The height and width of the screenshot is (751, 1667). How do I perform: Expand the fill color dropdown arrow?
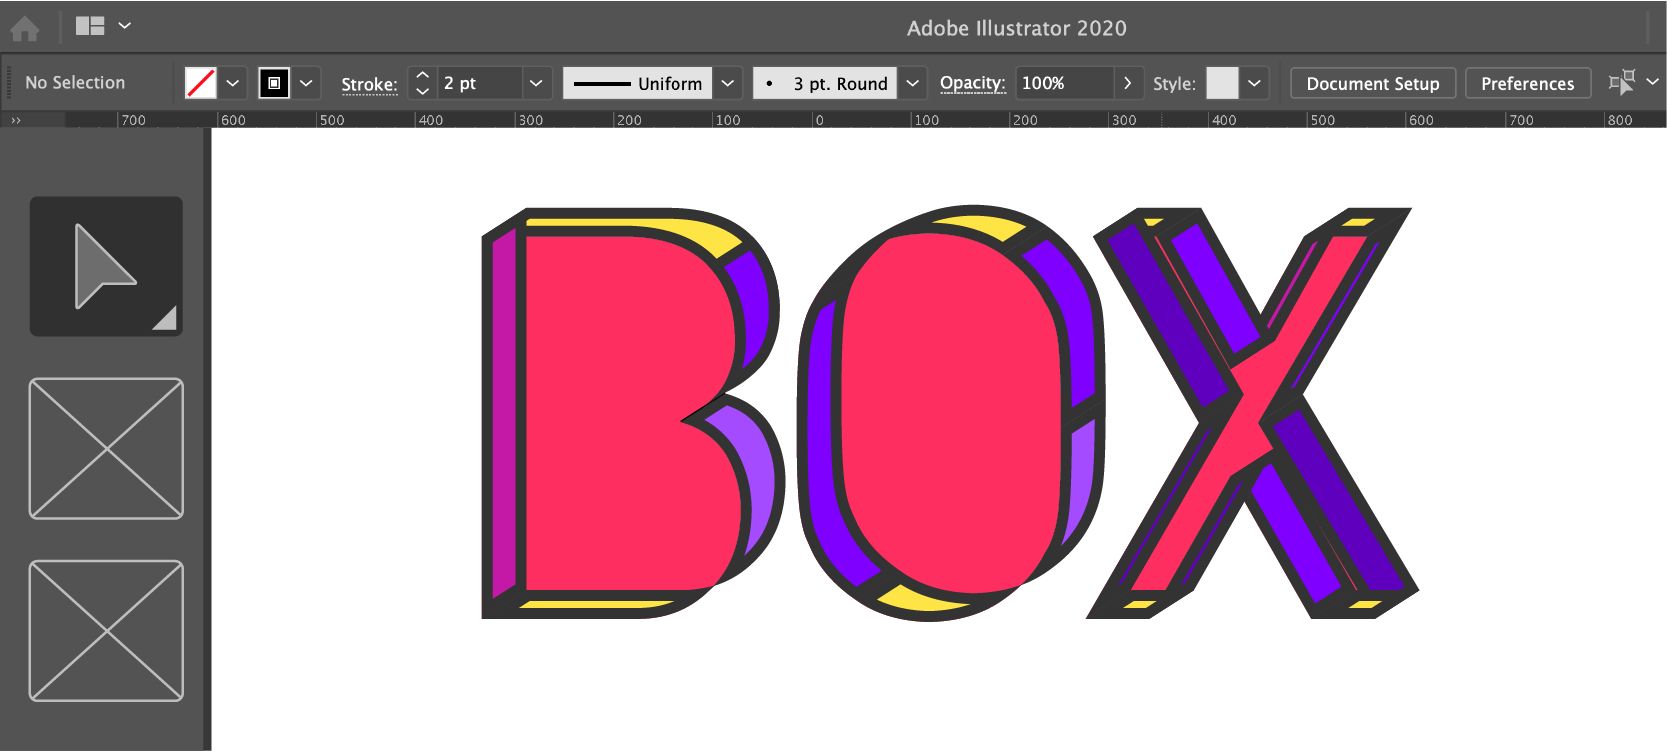tap(233, 83)
